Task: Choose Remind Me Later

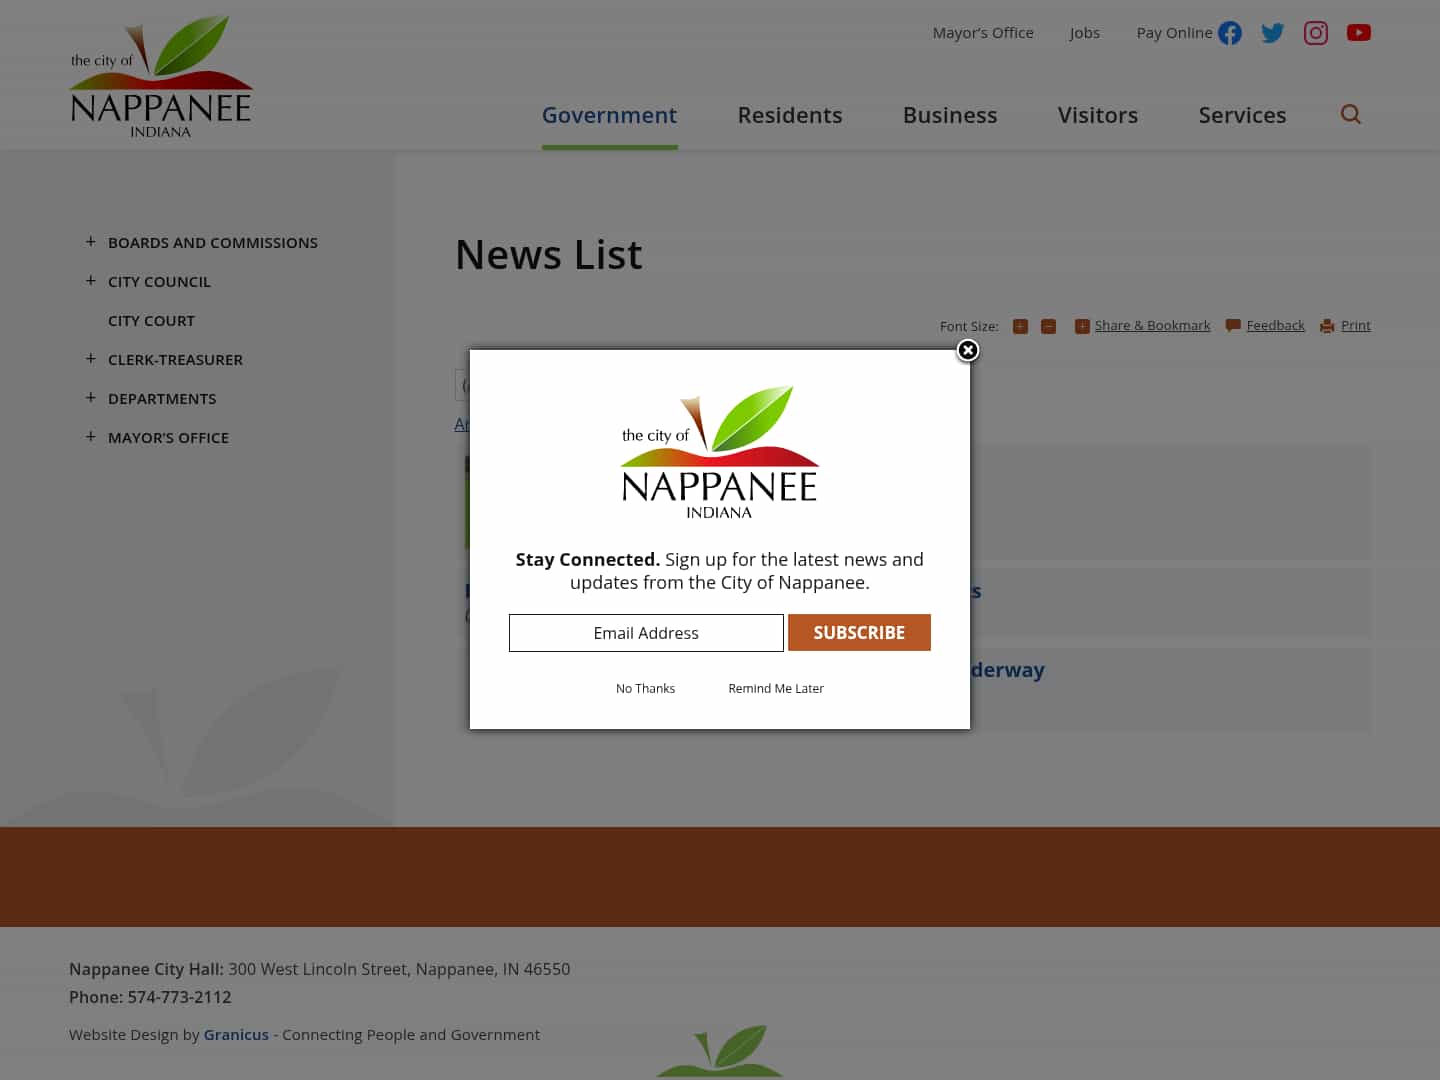Action: click(x=776, y=688)
